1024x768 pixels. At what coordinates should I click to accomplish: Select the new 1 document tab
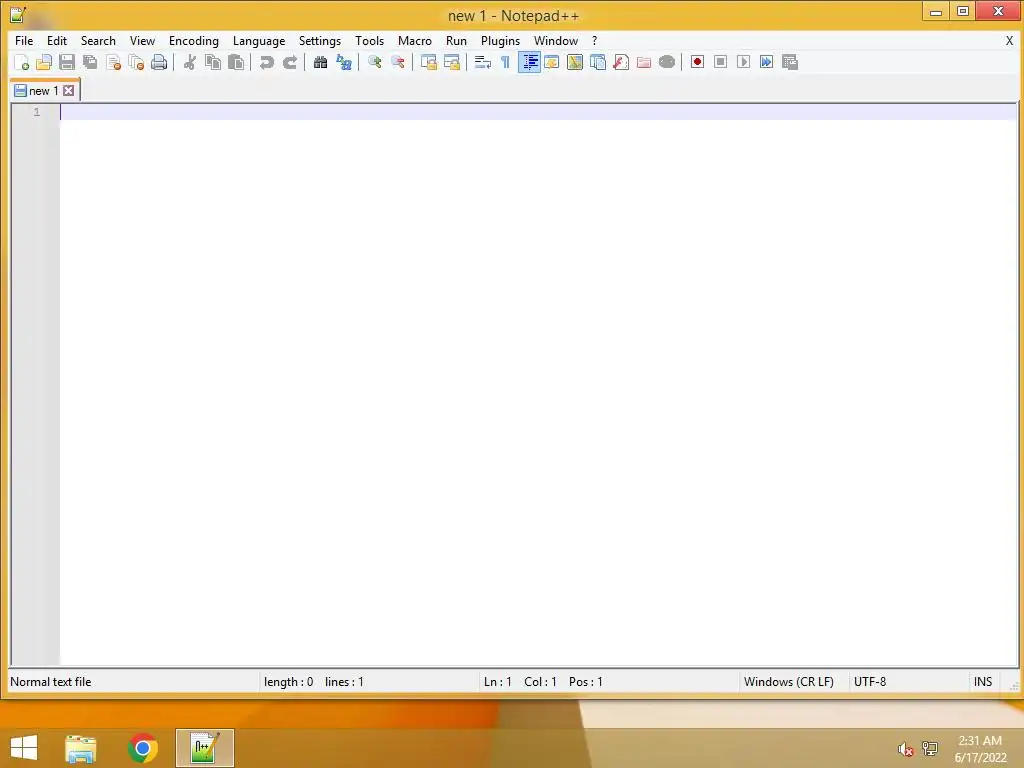pyautogui.click(x=44, y=91)
